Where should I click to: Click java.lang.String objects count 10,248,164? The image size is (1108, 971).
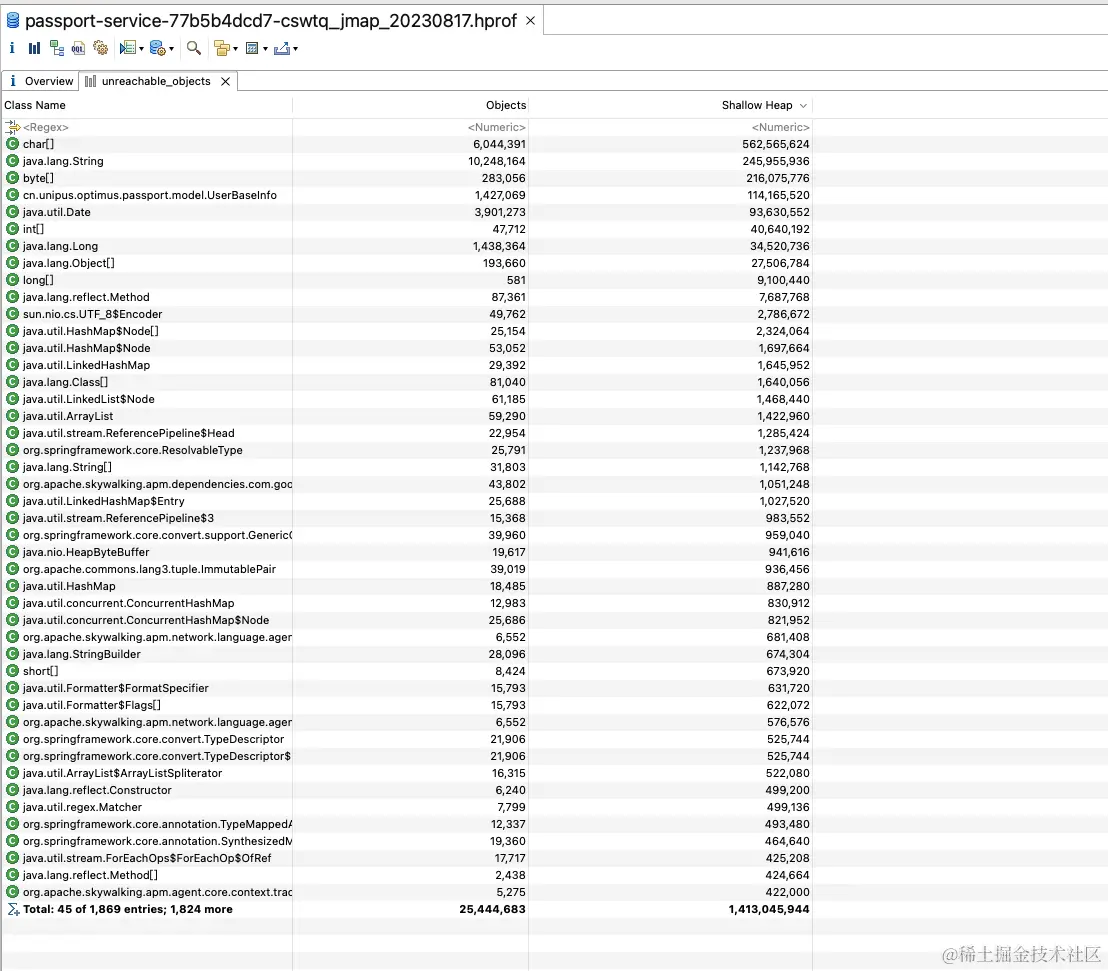click(497, 160)
